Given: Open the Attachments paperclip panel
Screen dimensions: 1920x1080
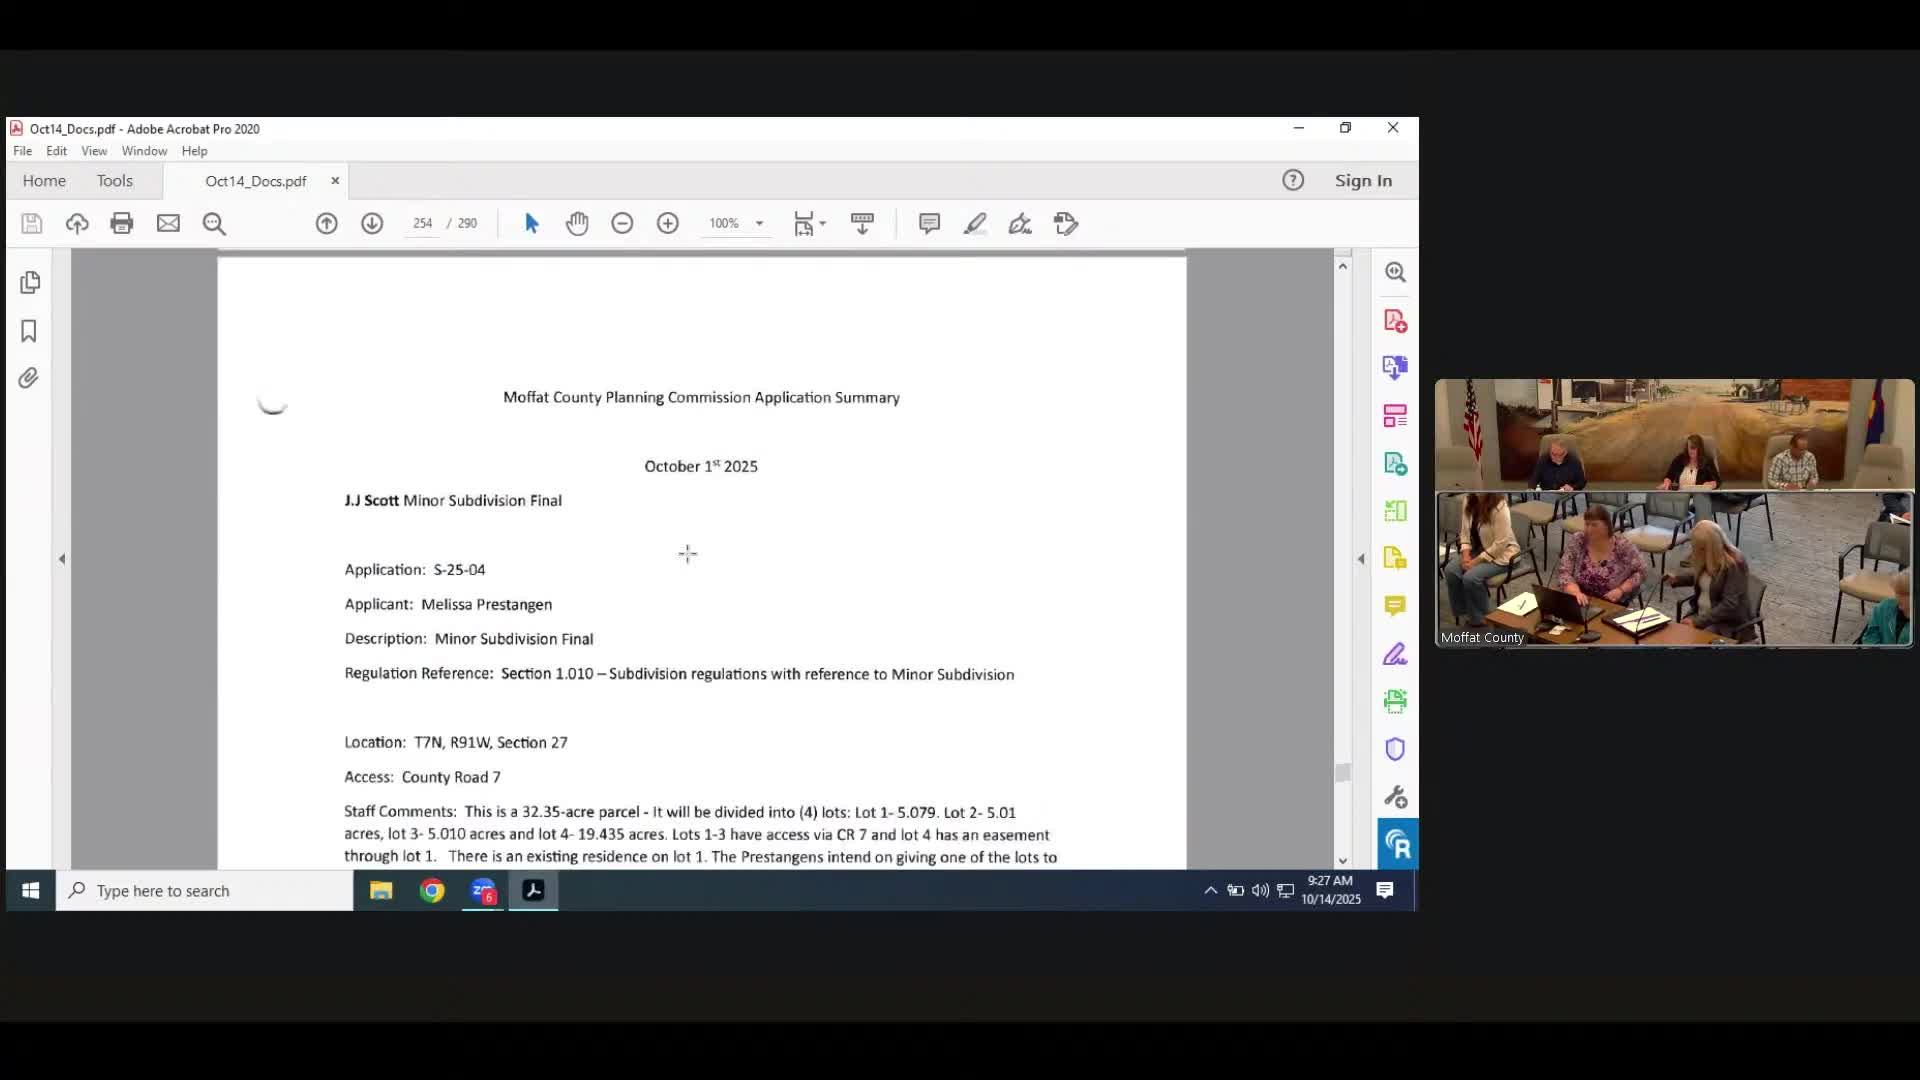Looking at the screenshot, I should (28, 378).
